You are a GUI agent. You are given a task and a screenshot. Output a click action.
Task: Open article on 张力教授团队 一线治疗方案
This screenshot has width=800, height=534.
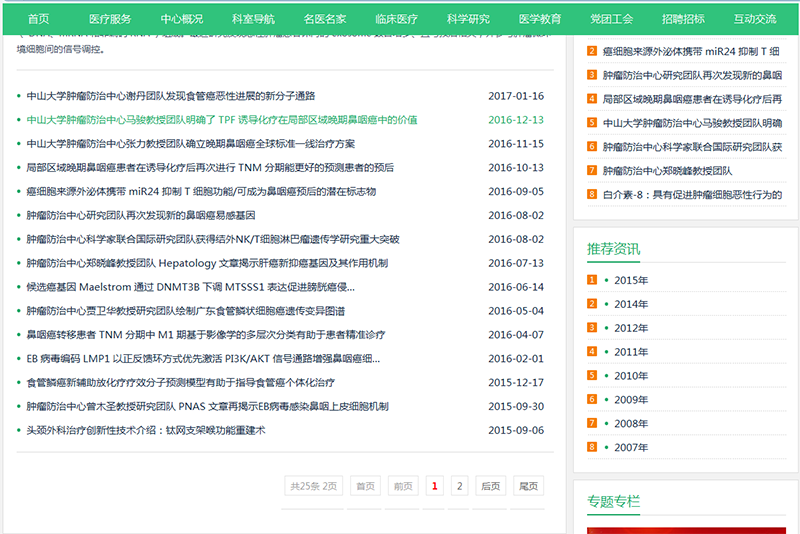(x=191, y=144)
